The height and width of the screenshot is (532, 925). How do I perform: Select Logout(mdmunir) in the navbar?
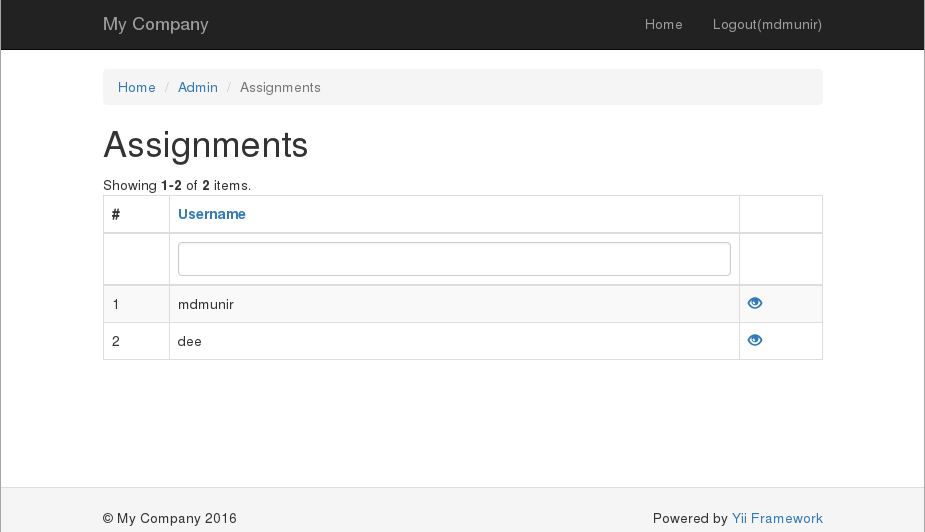pyautogui.click(x=767, y=24)
